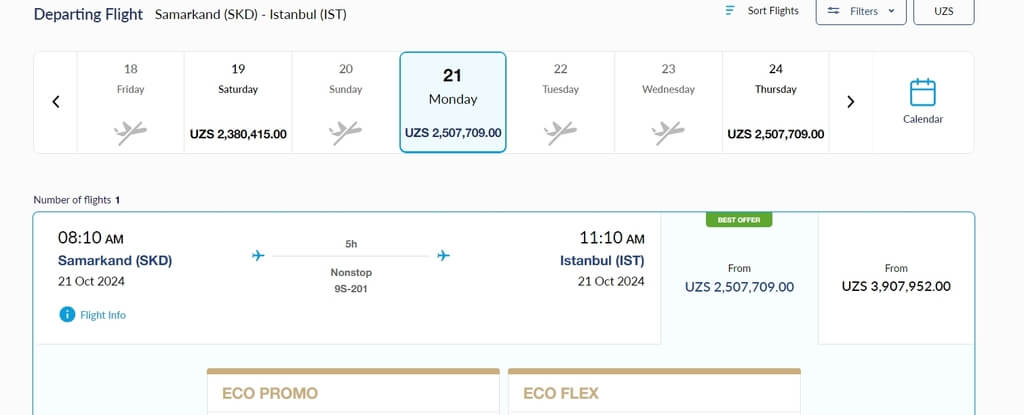Screen dimensions: 1024x415
Task: Expand the UZS 3,907,952.00 fare column
Action: (x=896, y=278)
